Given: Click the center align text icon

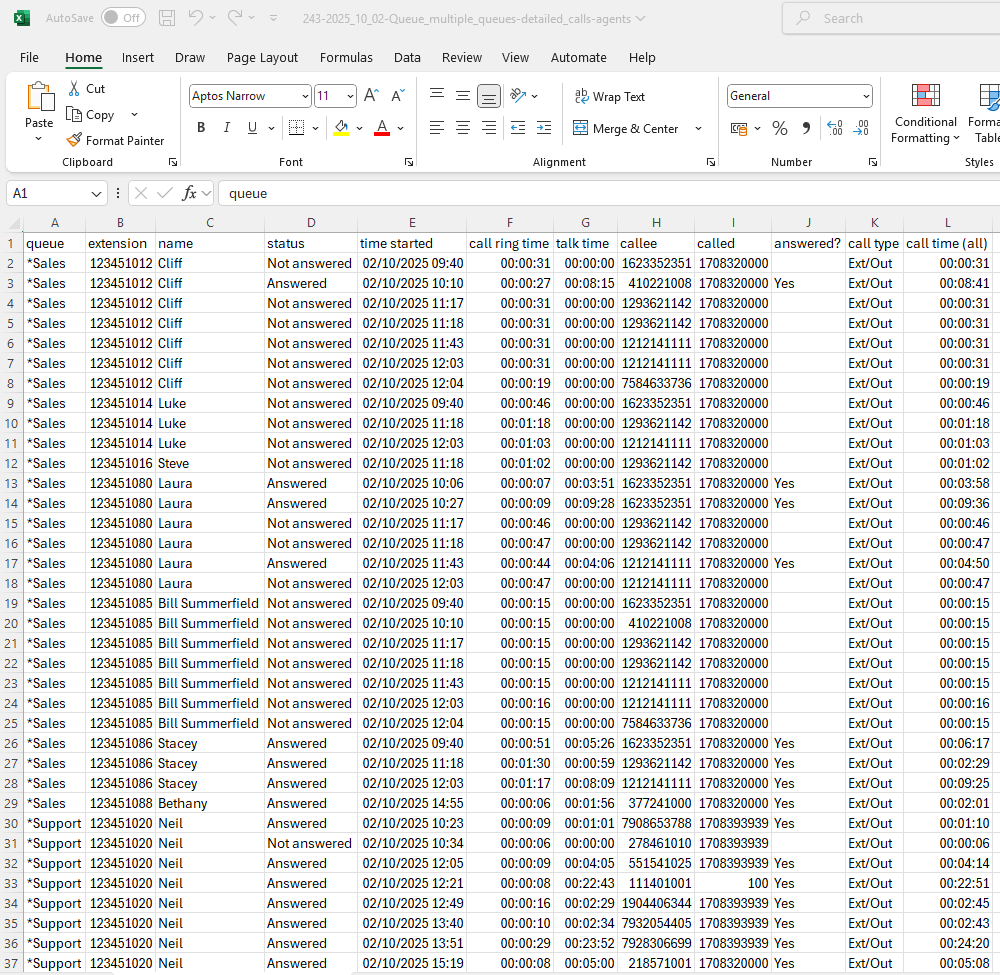Looking at the screenshot, I should 463,128.
